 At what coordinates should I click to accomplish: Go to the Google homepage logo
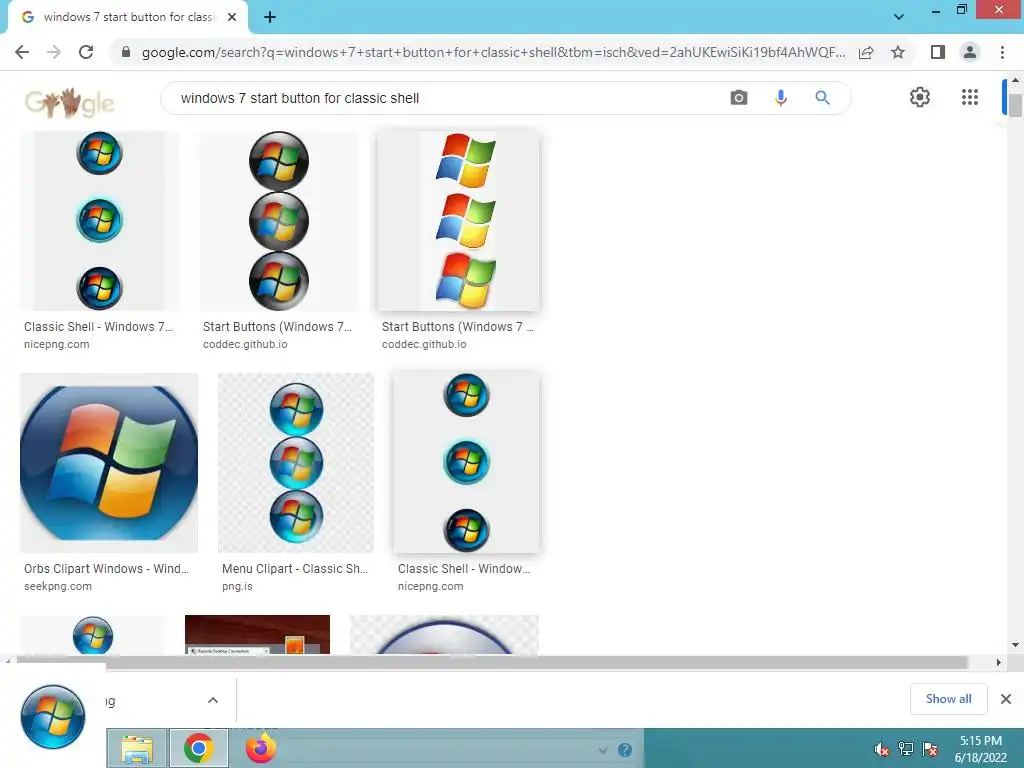[x=69, y=103]
